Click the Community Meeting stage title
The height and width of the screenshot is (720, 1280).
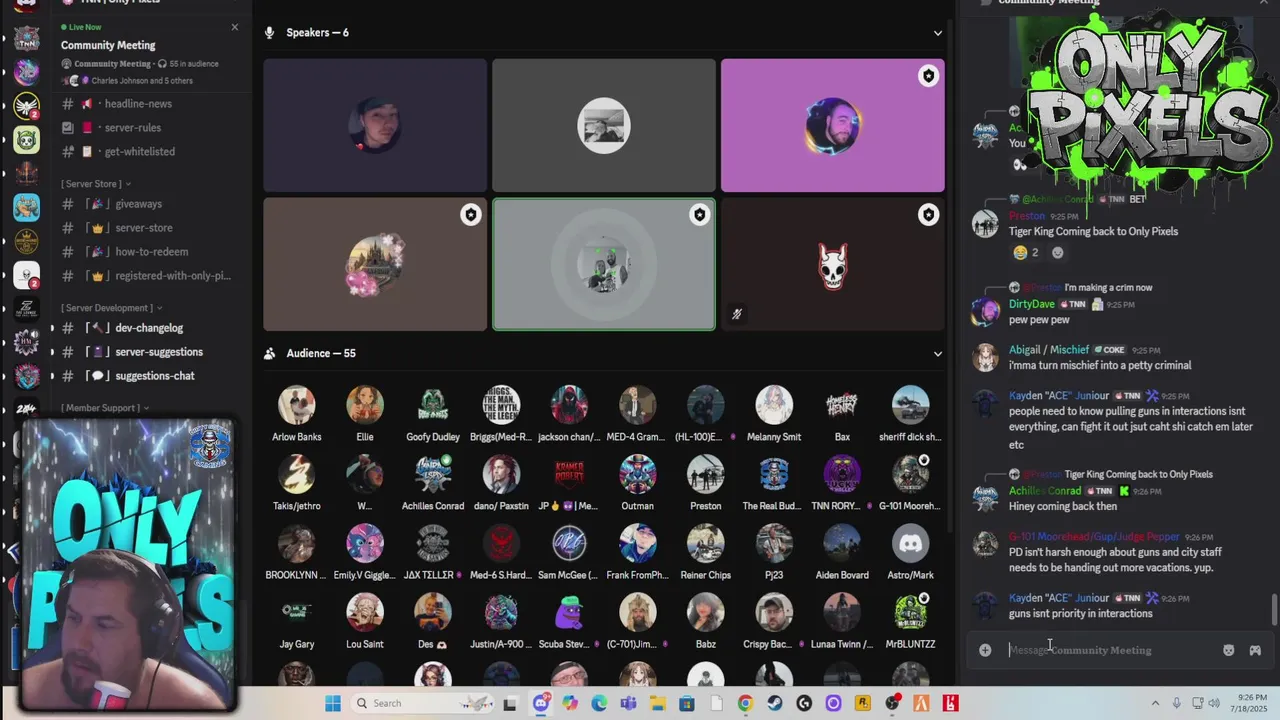(x=108, y=45)
